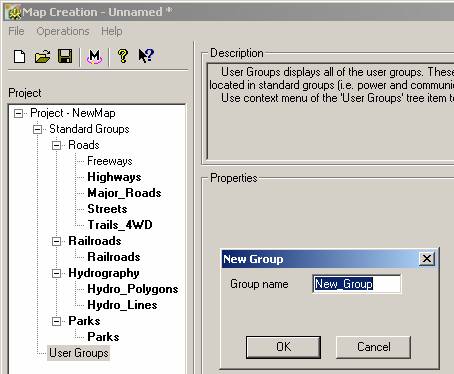Select the Roads group label
The height and width of the screenshot is (374, 454).
(84, 145)
